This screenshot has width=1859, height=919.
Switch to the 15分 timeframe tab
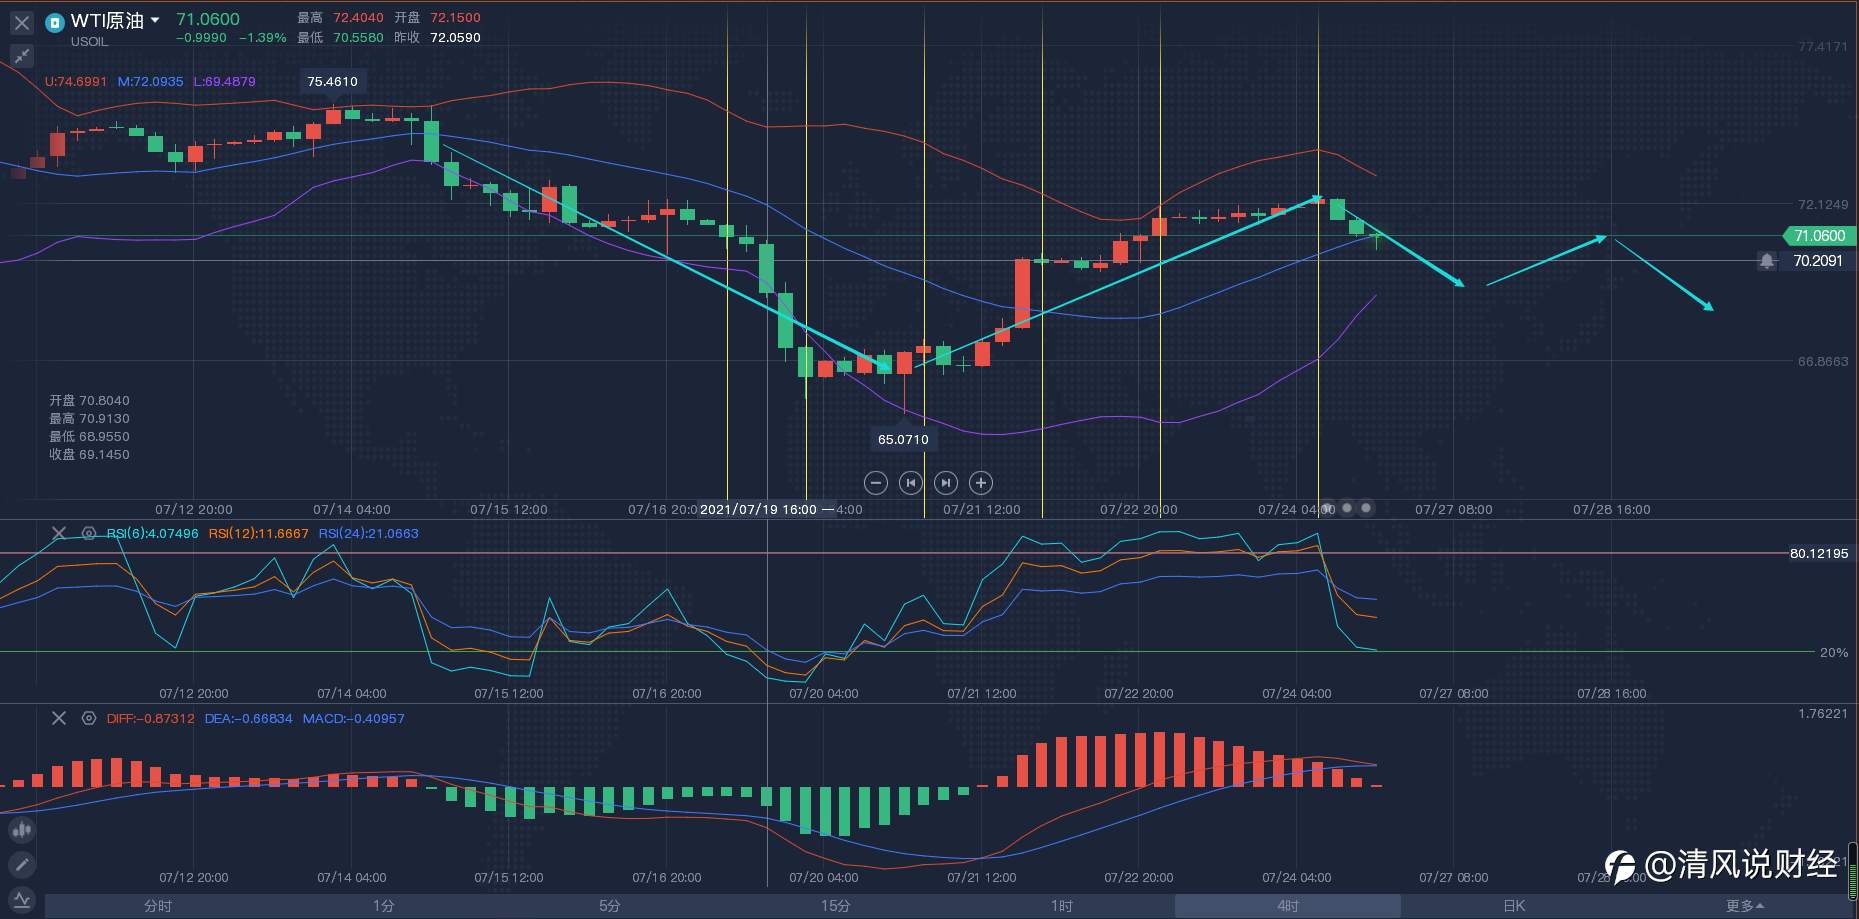(836, 906)
